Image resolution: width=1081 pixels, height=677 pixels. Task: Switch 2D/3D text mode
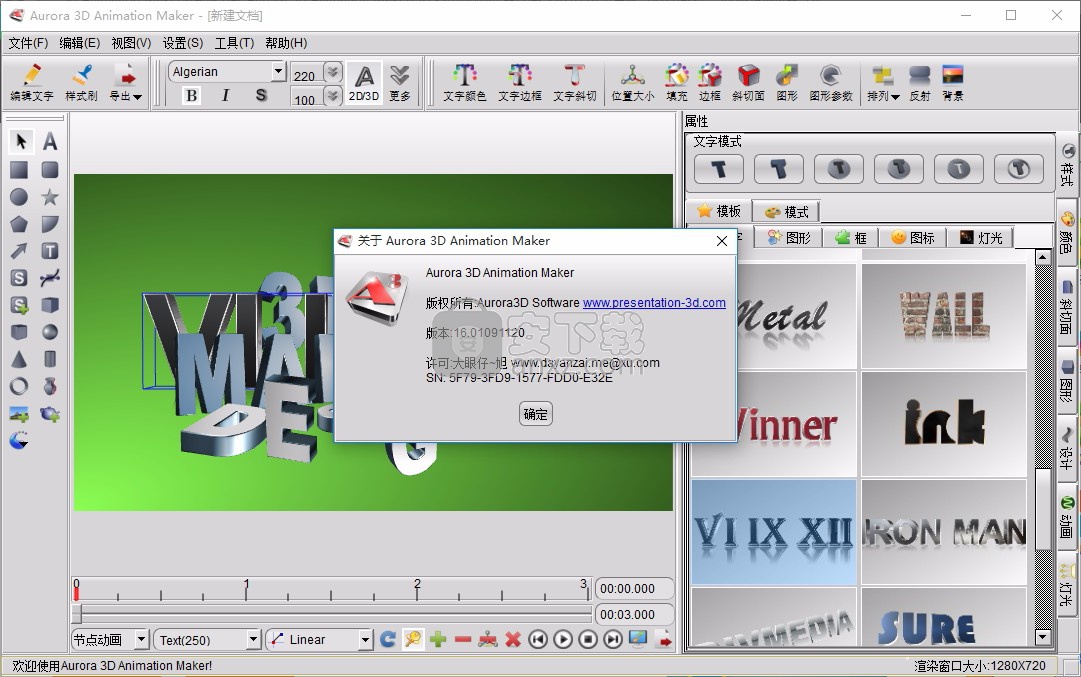coord(364,83)
